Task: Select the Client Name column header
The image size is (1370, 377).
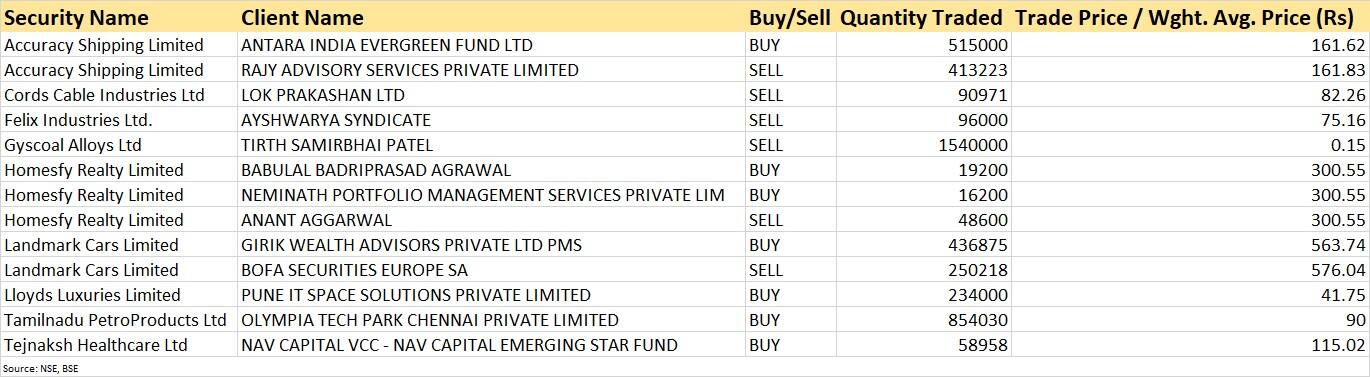Action: coord(302,18)
